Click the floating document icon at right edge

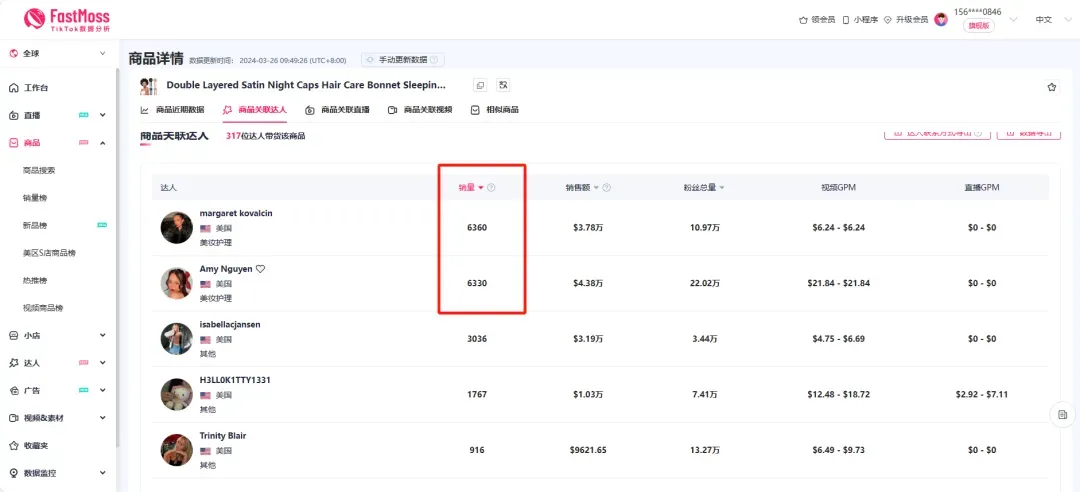(x=1062, y=414)
